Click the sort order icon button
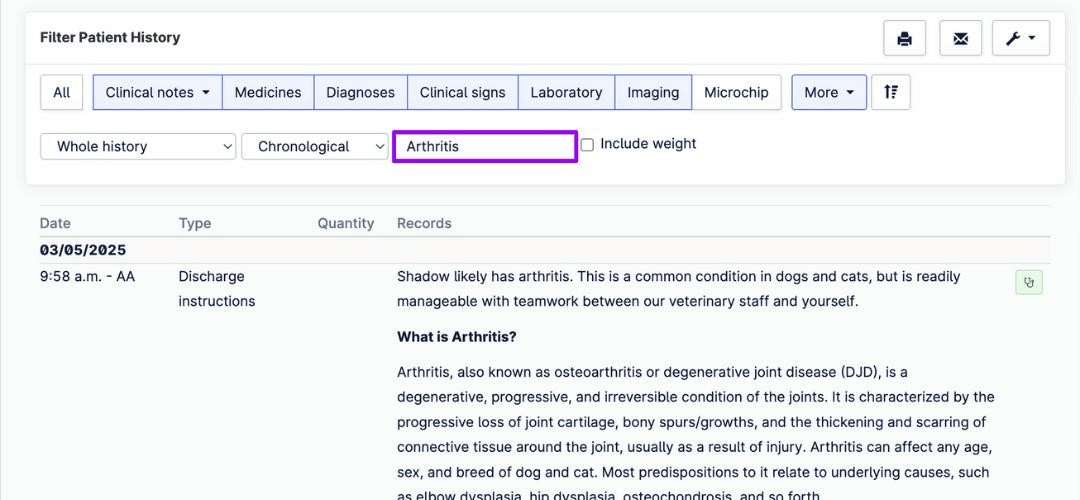Image resolution: width=1080 pixels, height=500 pixels. (891, 92)
